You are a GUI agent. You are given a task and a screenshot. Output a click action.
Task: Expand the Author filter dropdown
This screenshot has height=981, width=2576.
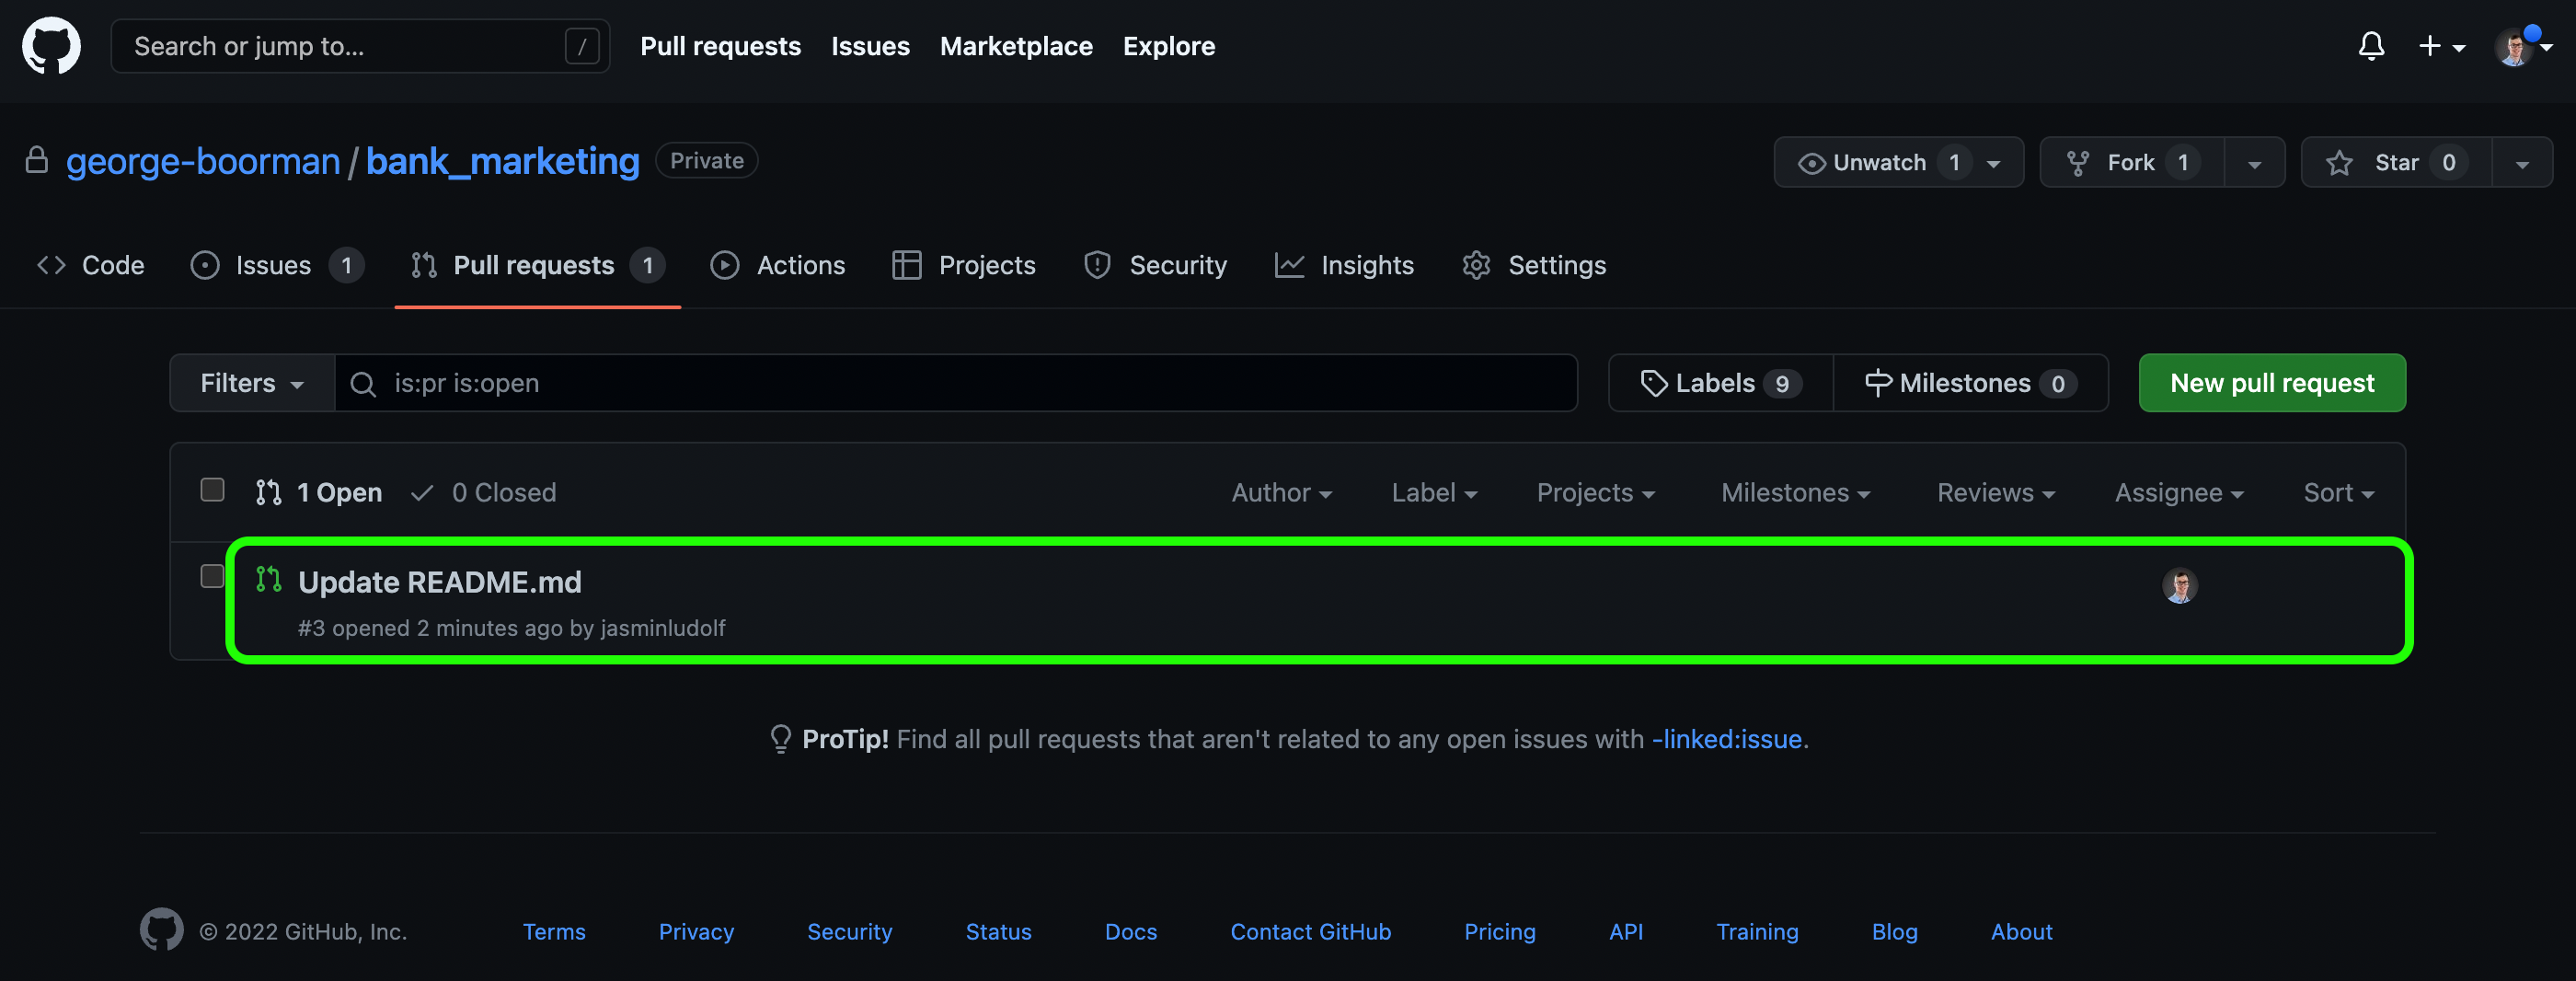pos(1281,492)
